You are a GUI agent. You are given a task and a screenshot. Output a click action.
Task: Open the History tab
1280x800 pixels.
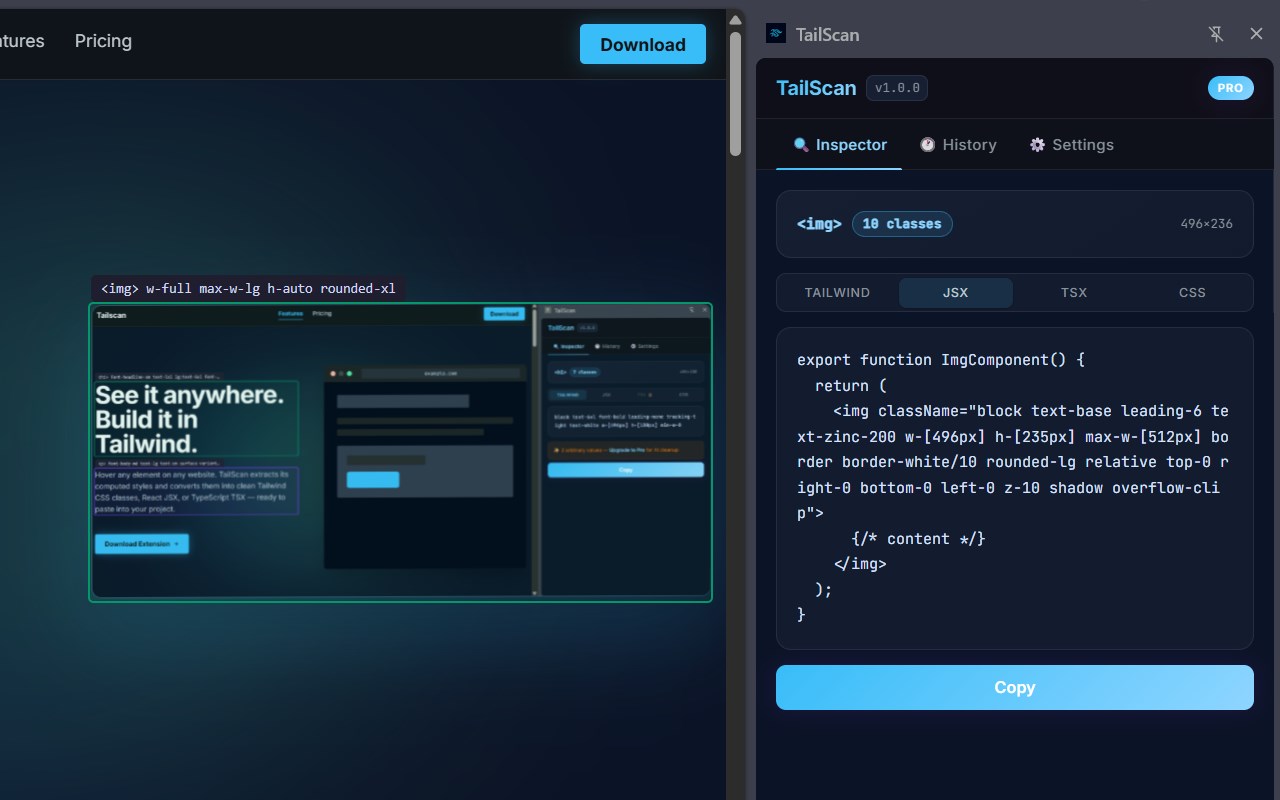coord(958,145)
